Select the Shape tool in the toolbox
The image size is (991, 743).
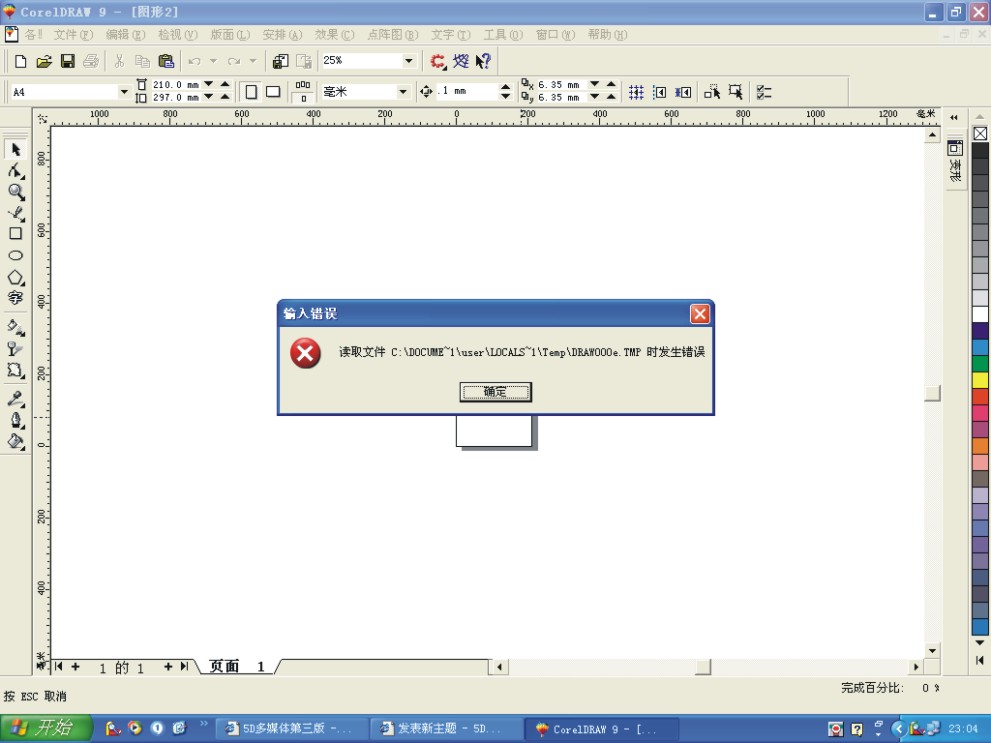click(x=16, y=171)
